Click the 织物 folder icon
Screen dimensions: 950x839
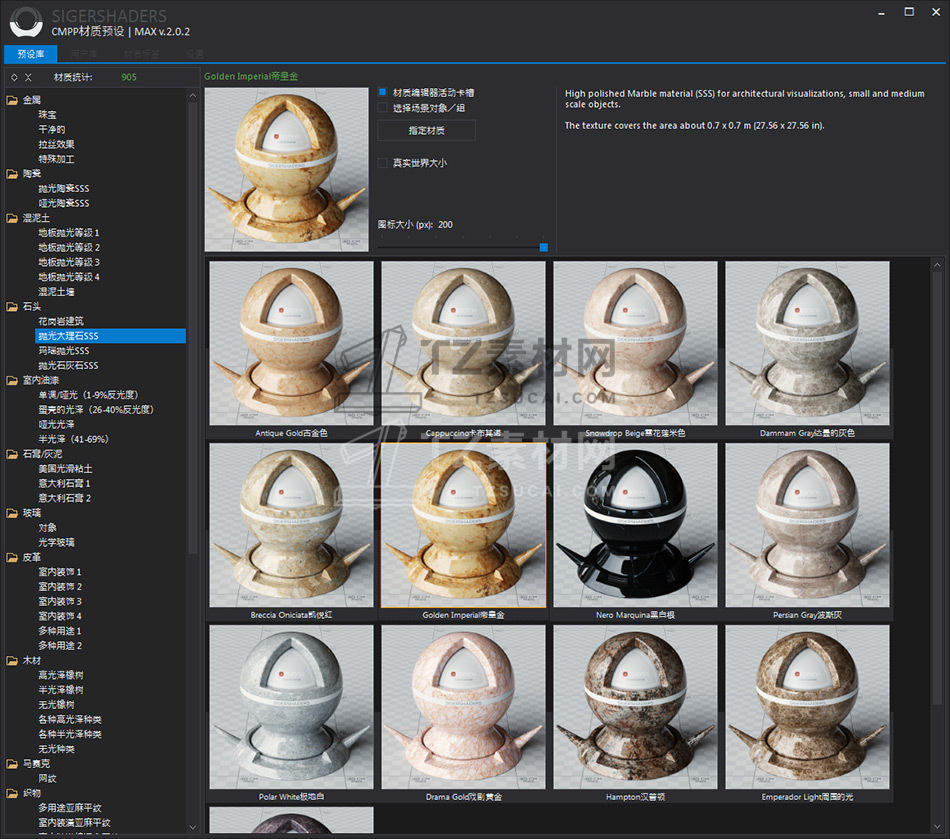click(12, 793)
